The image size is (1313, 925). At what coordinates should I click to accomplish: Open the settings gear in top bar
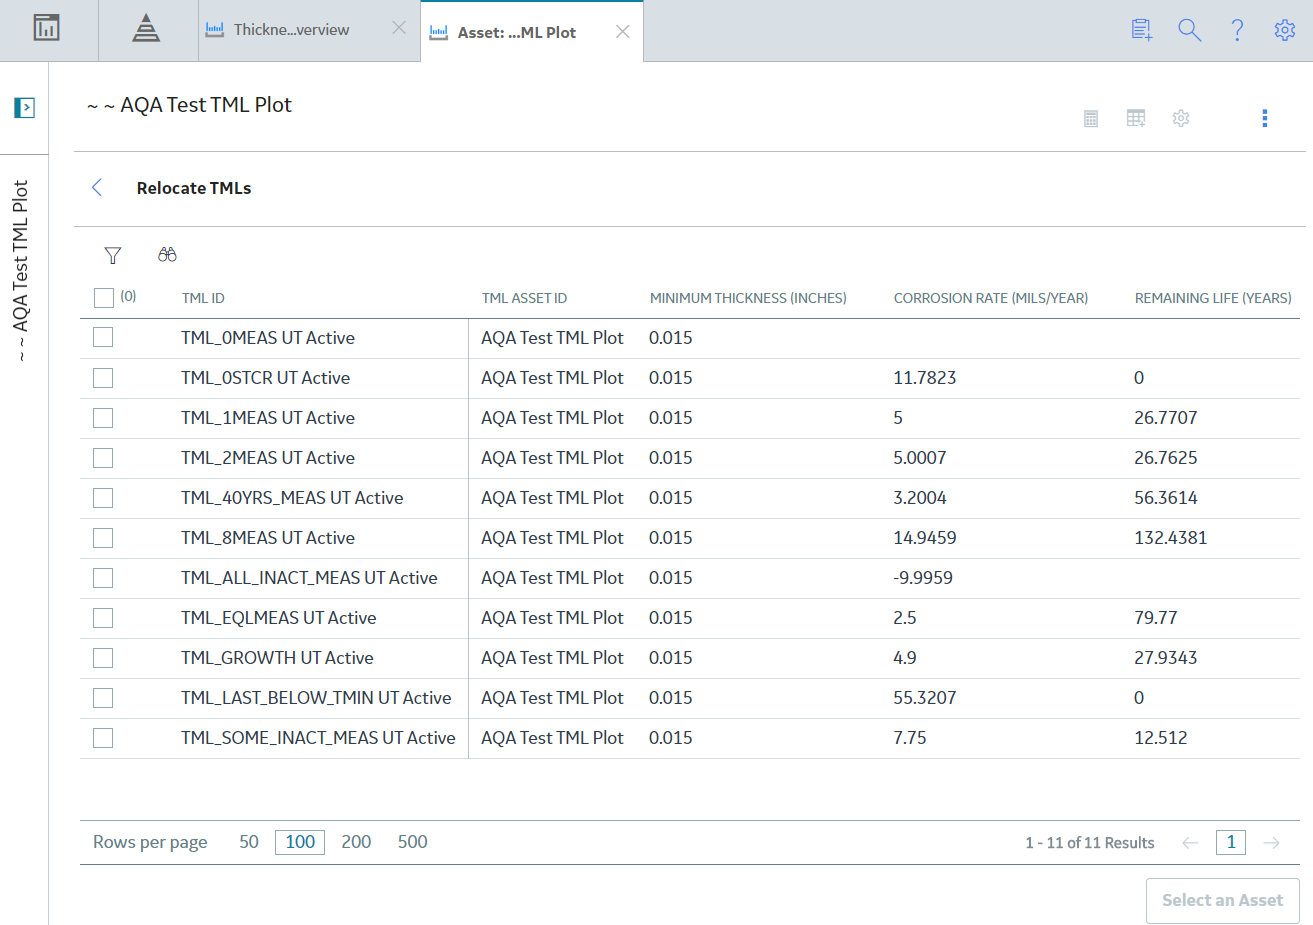click(x=1285, y=30)
